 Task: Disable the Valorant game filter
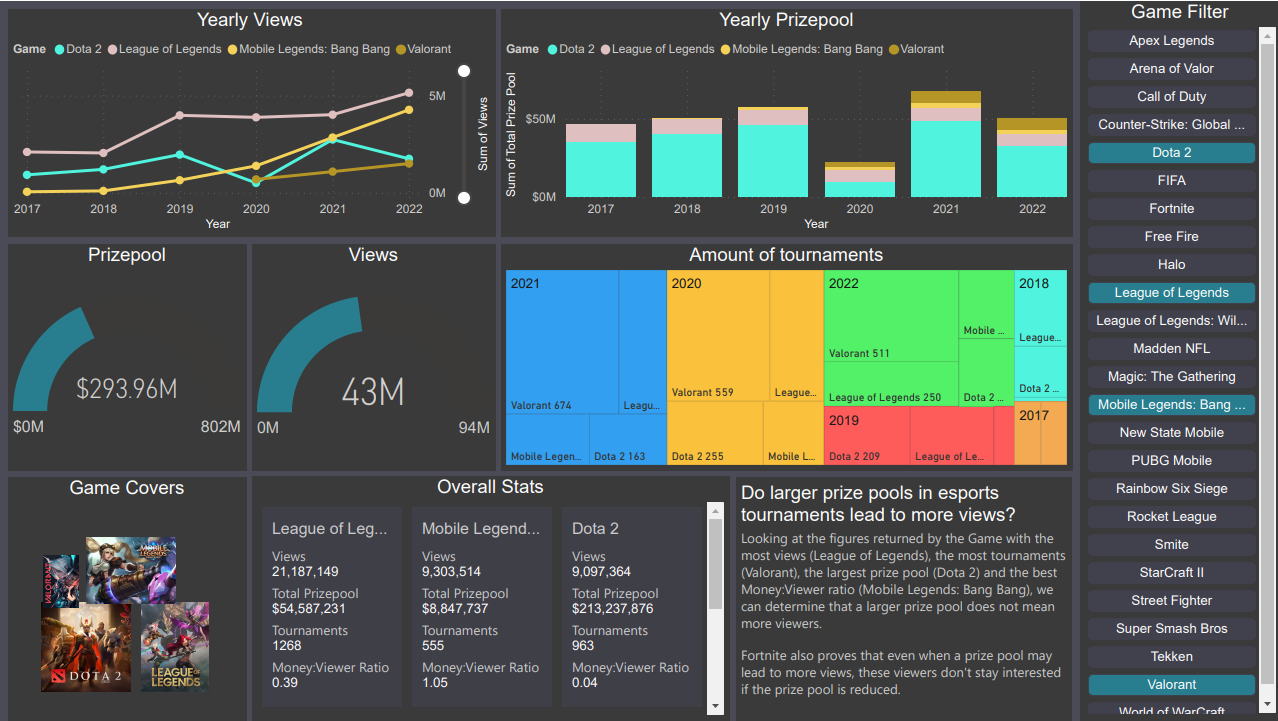[1171, 685]
